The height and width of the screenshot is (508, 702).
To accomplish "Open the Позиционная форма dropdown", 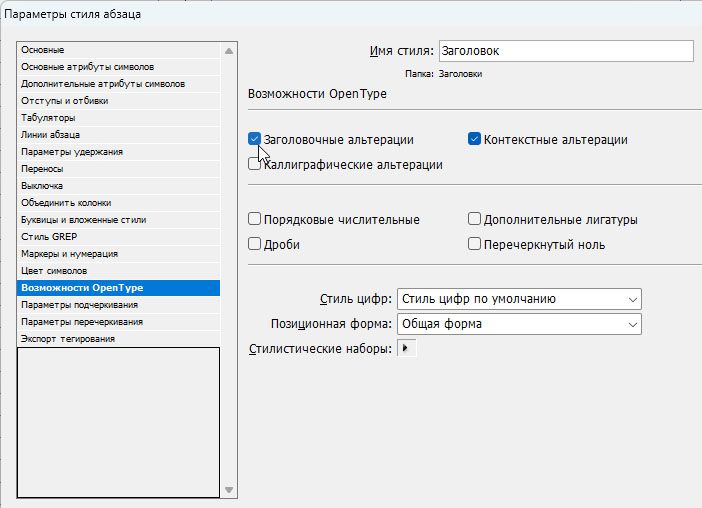I will (519, 324).
